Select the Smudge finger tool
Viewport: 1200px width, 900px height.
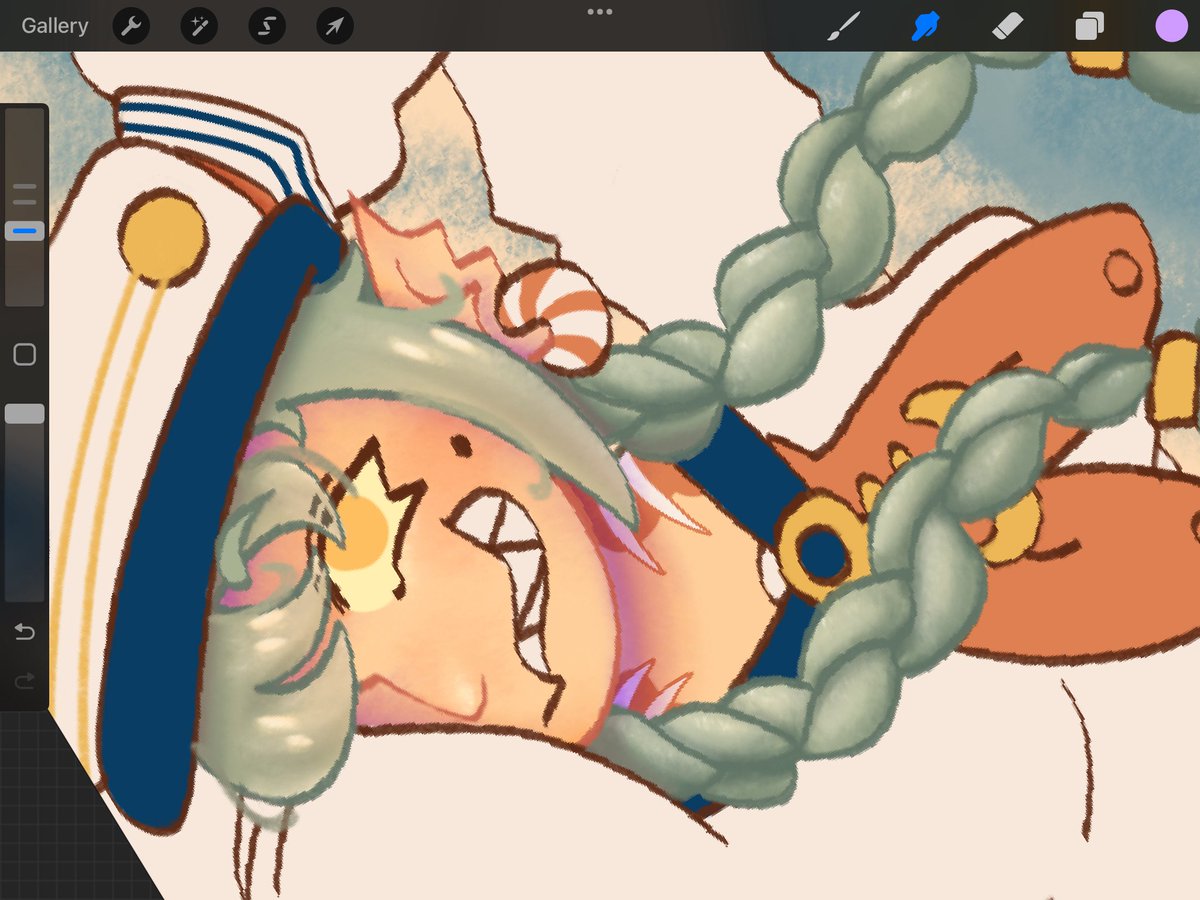926,26
